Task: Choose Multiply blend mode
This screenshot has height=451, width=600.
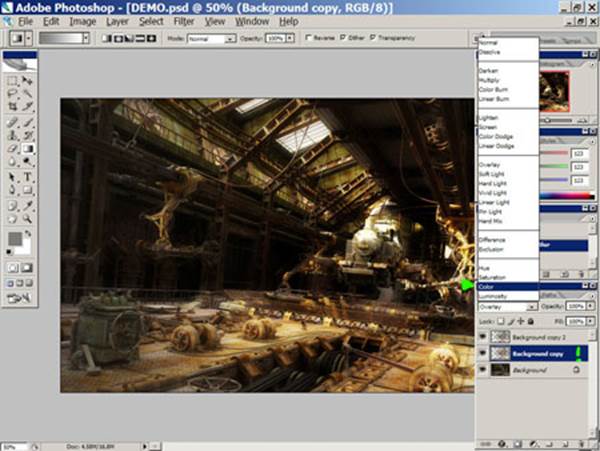Action: (508, 80)
